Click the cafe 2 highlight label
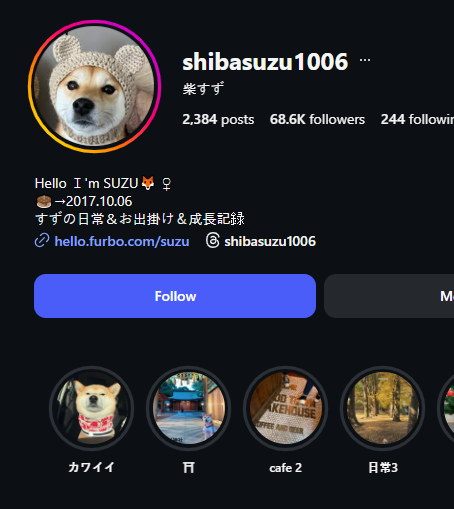The height and width of the screenshot is (509, 454). click(286, 468)
